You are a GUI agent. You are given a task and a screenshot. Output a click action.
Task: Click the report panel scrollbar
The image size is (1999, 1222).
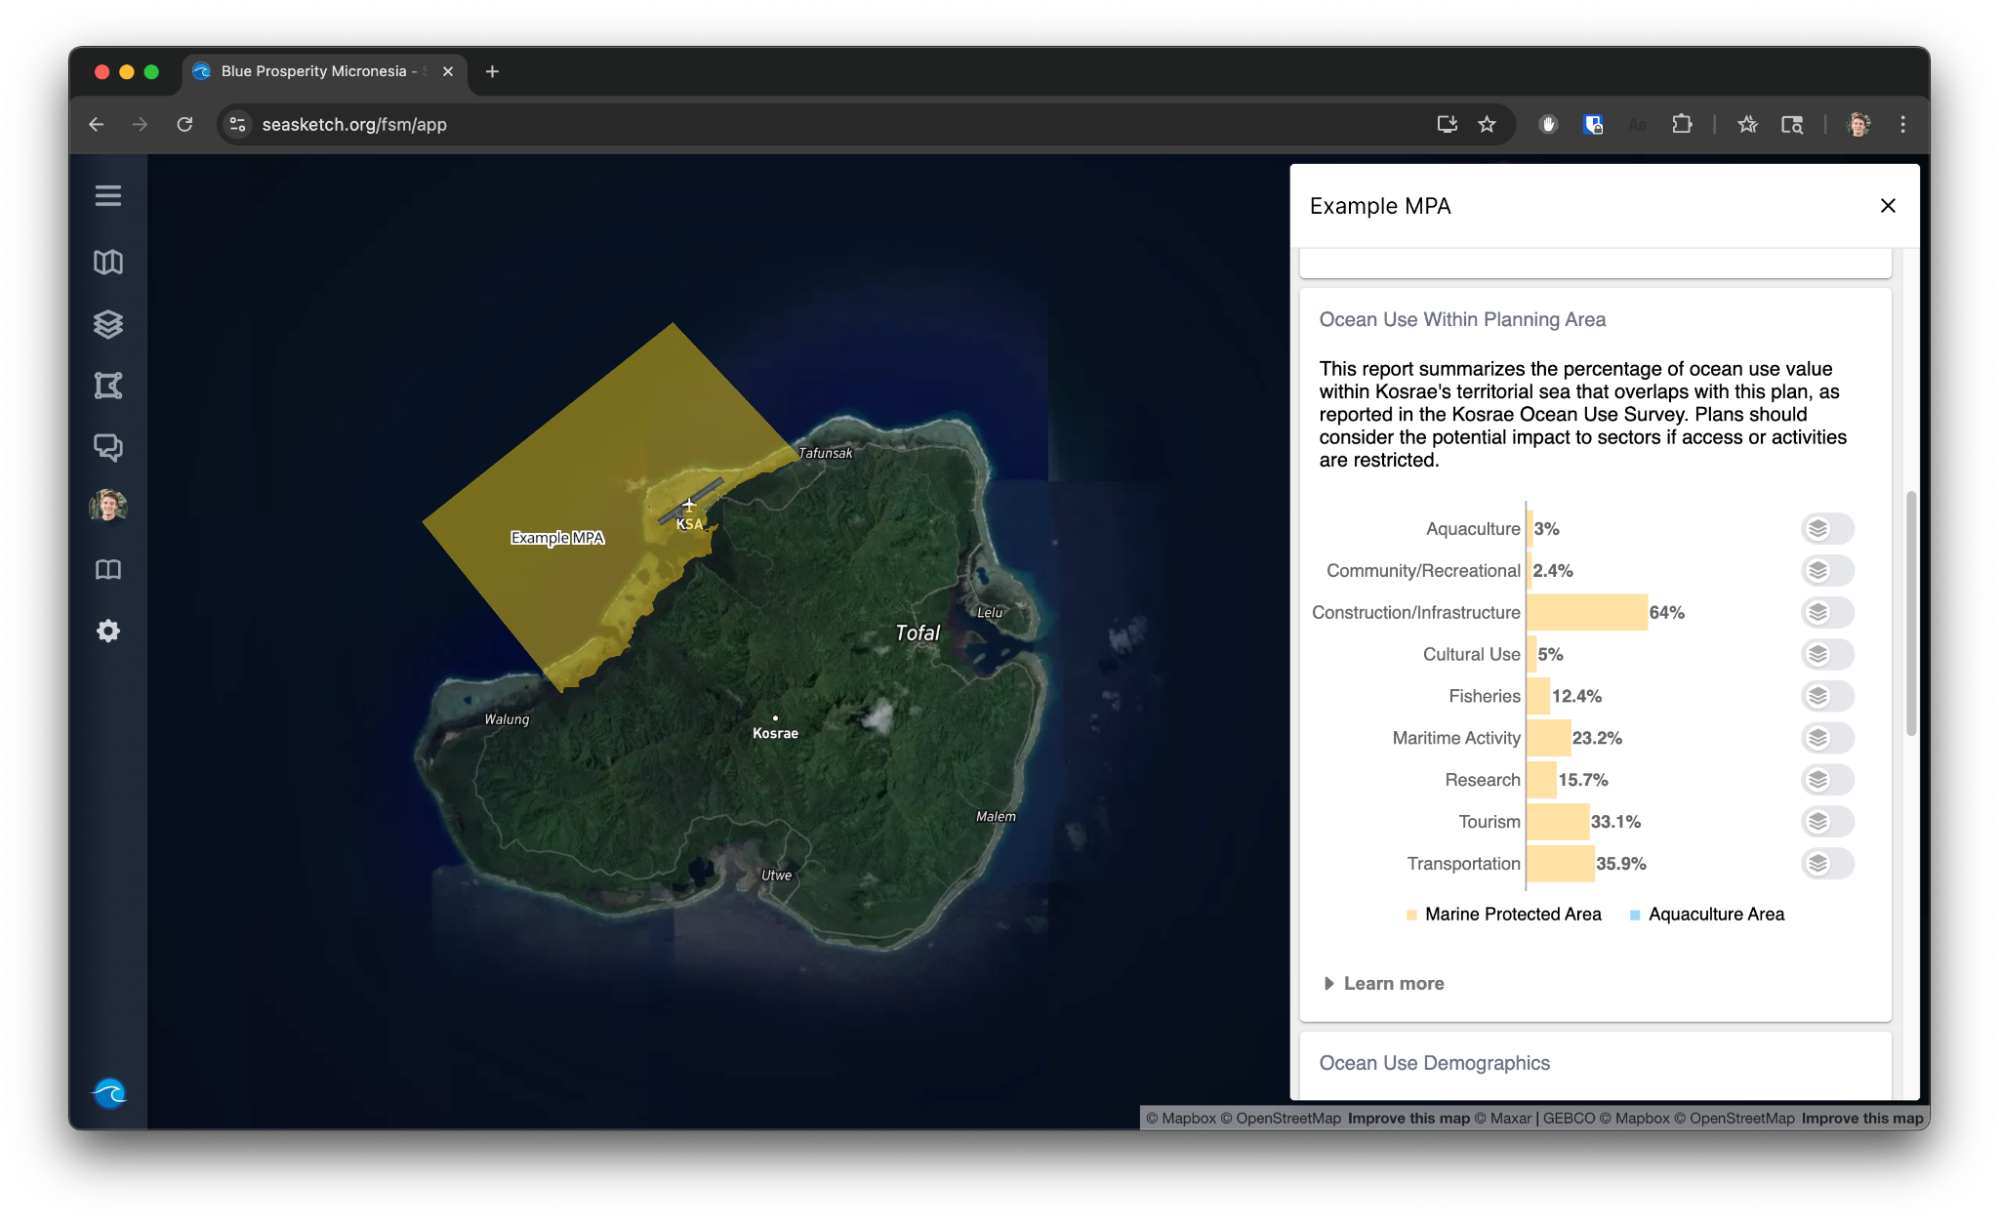[1911, 612]
